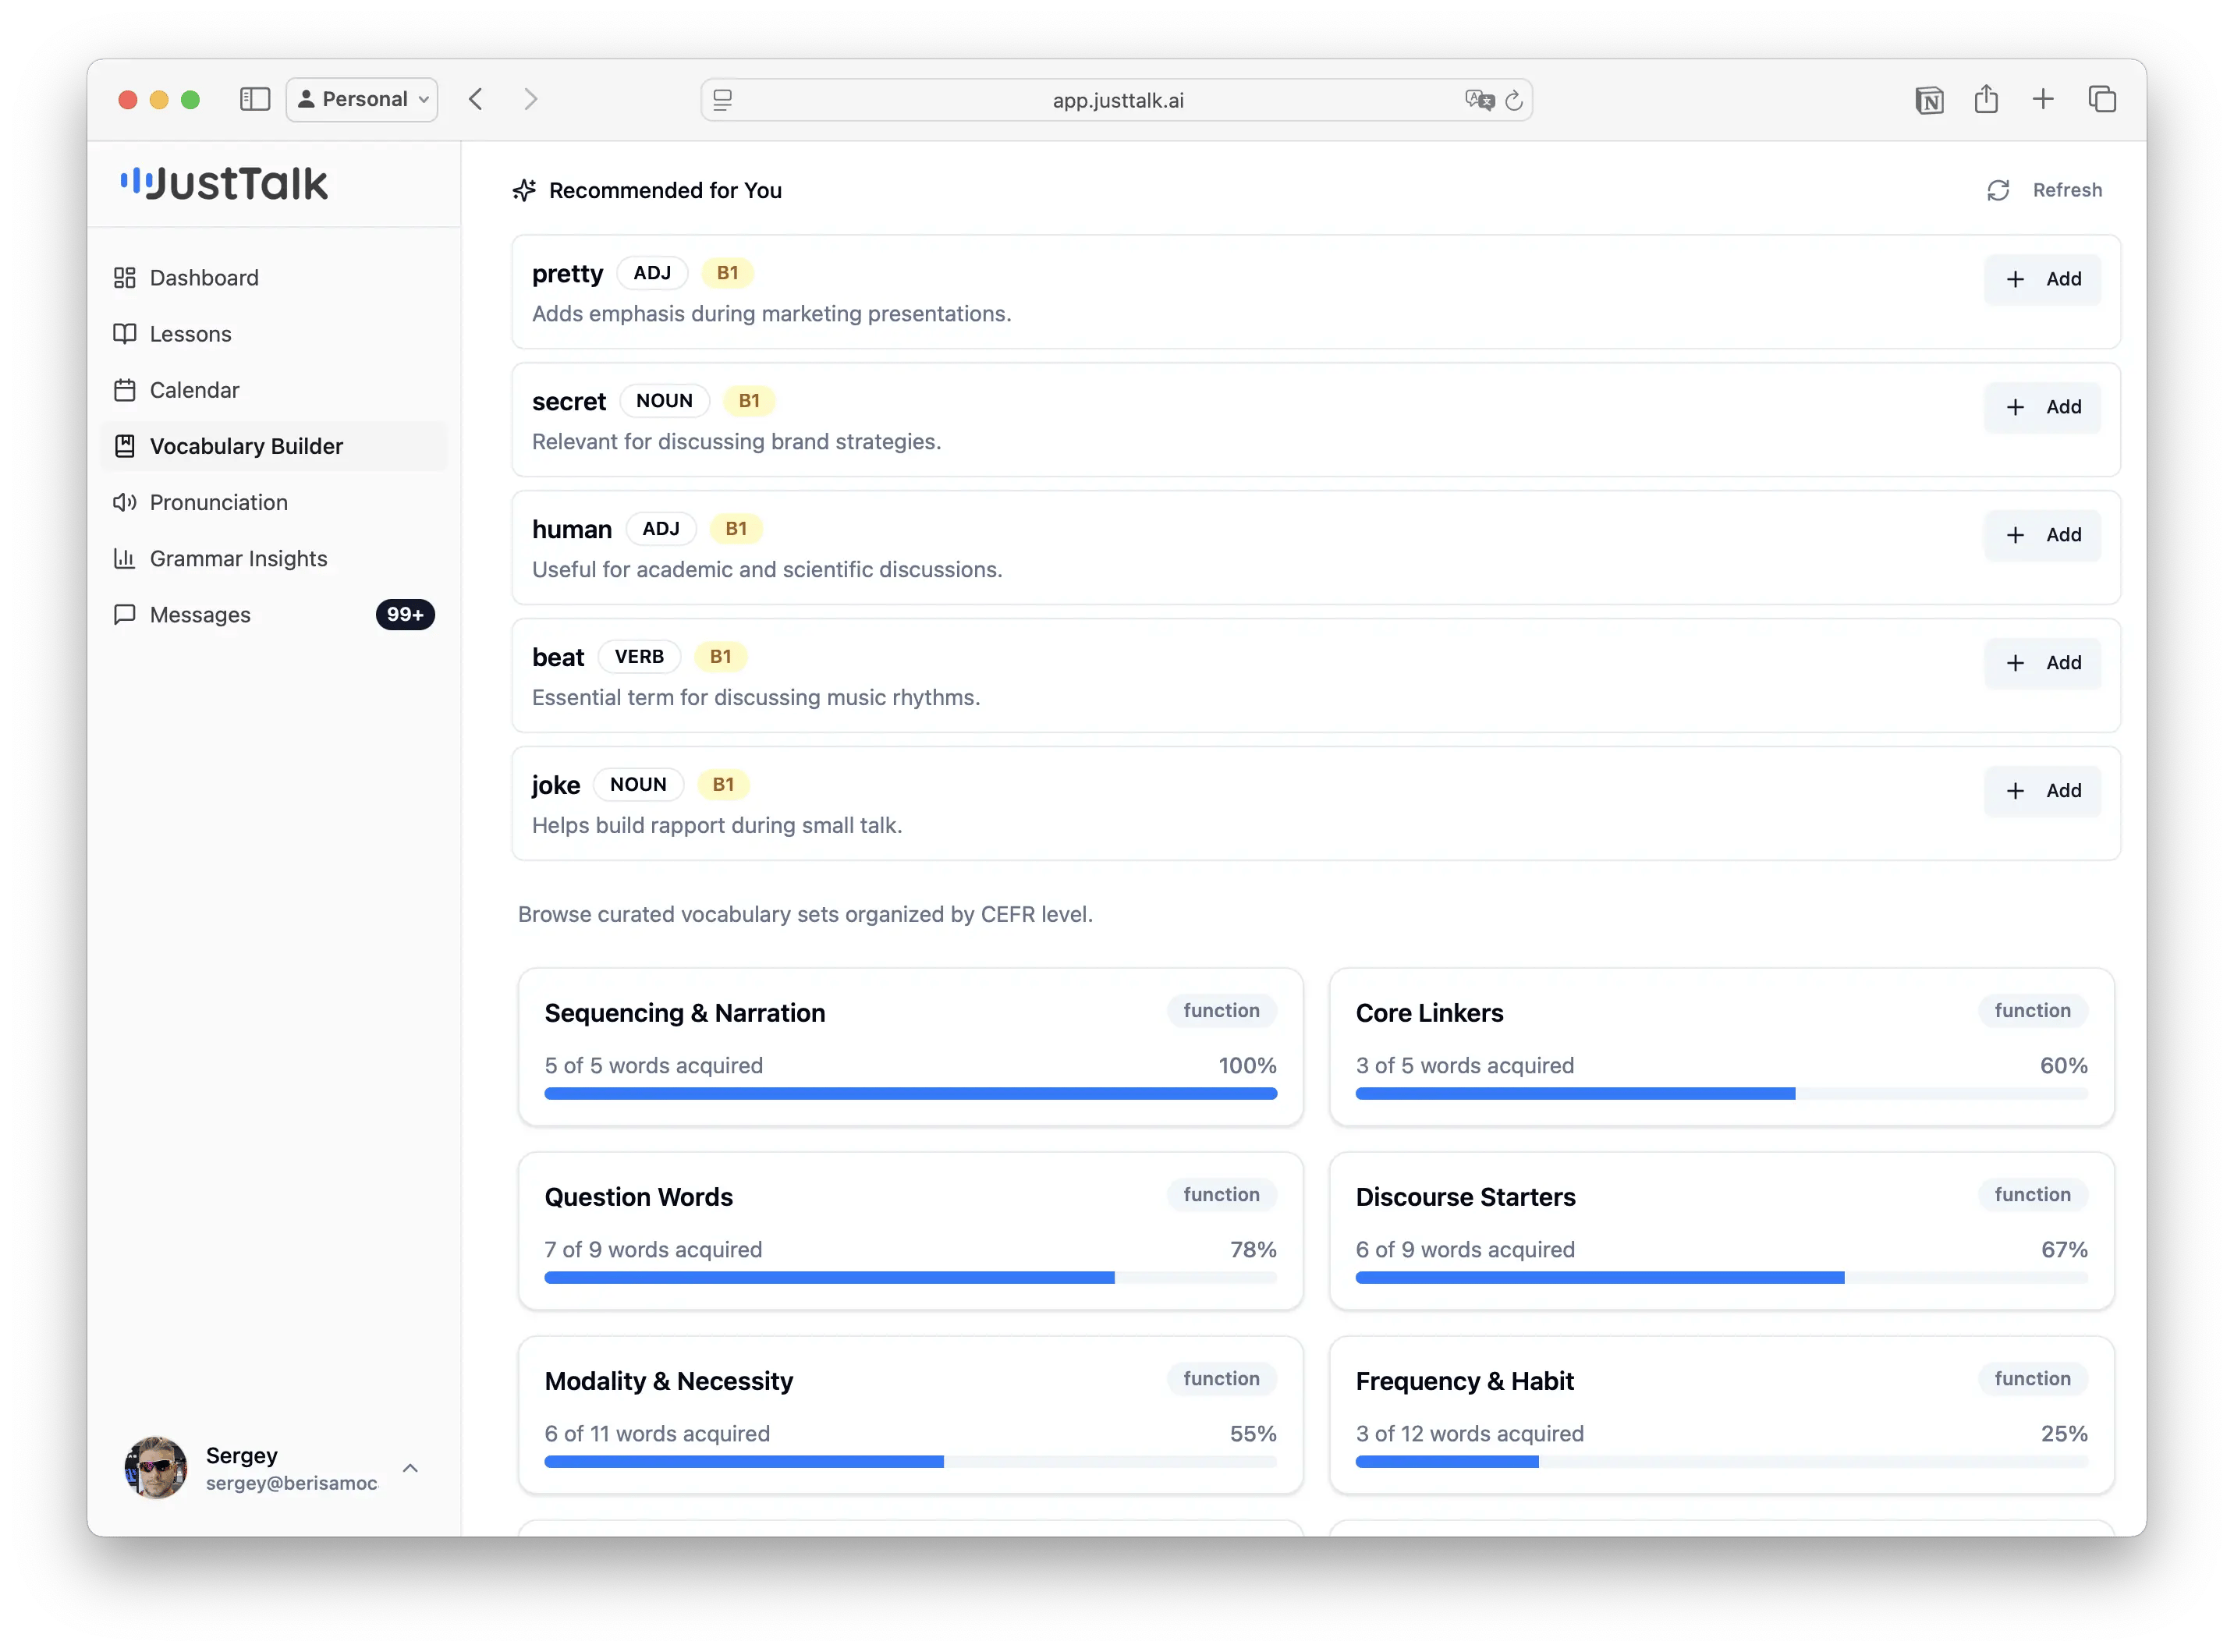Select Vocabulary Builder in sidebar
This screenshot has width=2234, height=1652.
coord(274,446)
